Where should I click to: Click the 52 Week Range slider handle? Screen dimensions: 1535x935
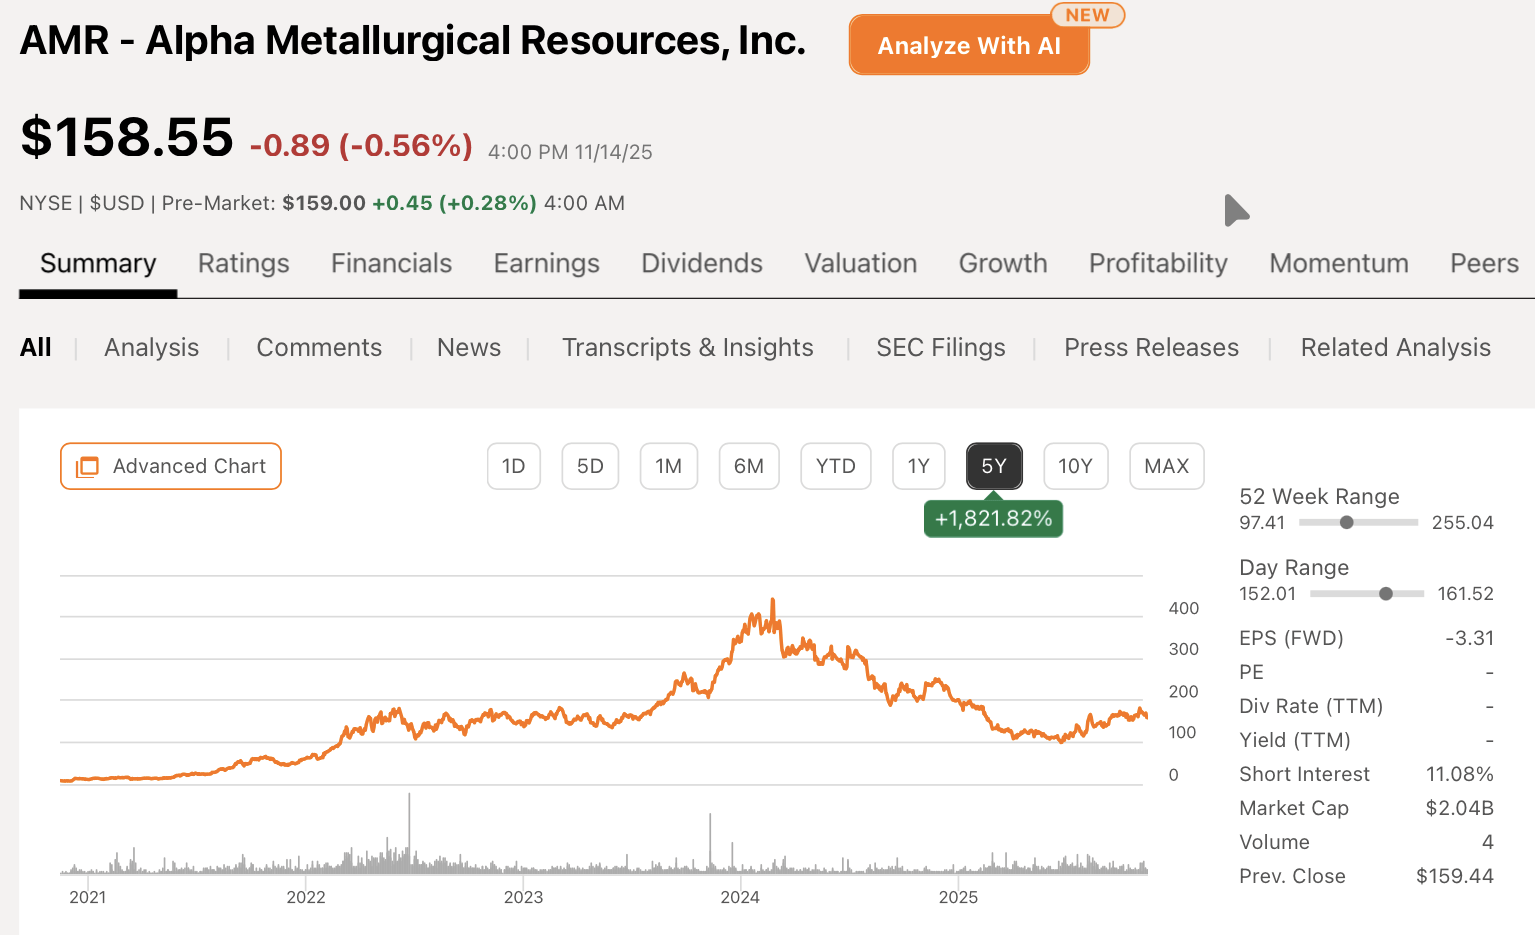tap(1347, 522)
